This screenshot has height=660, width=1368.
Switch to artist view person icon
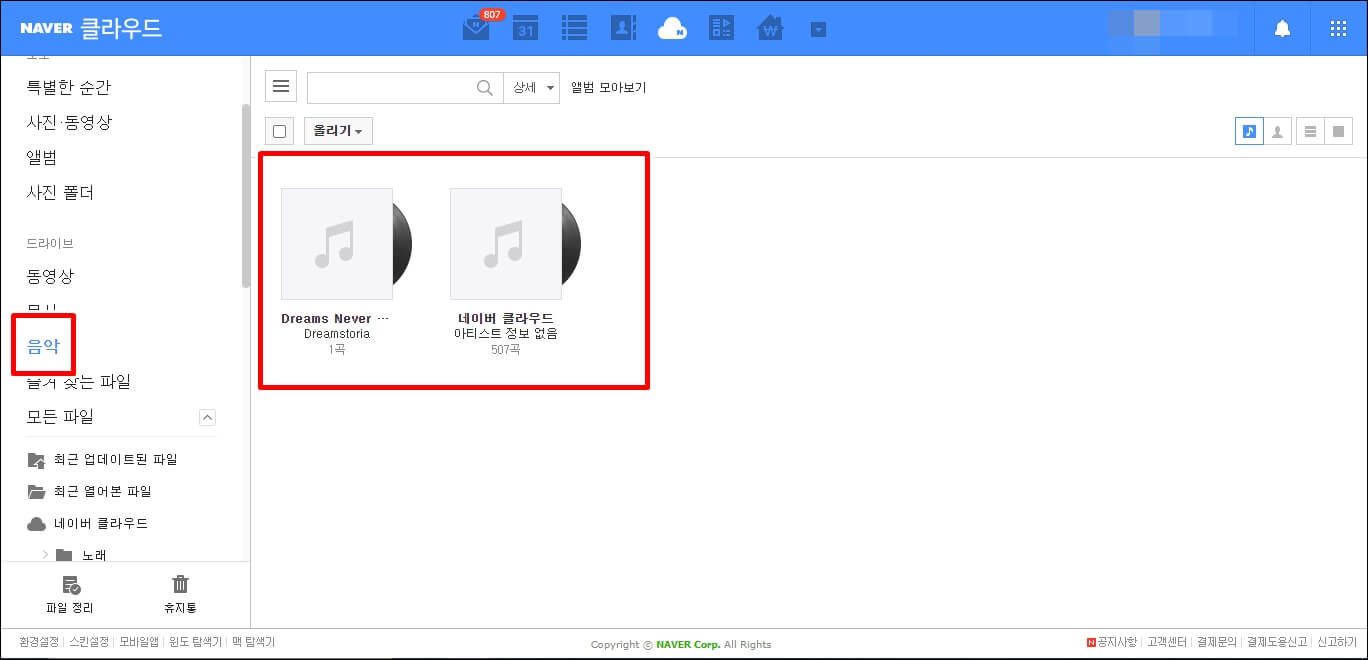1277,131
